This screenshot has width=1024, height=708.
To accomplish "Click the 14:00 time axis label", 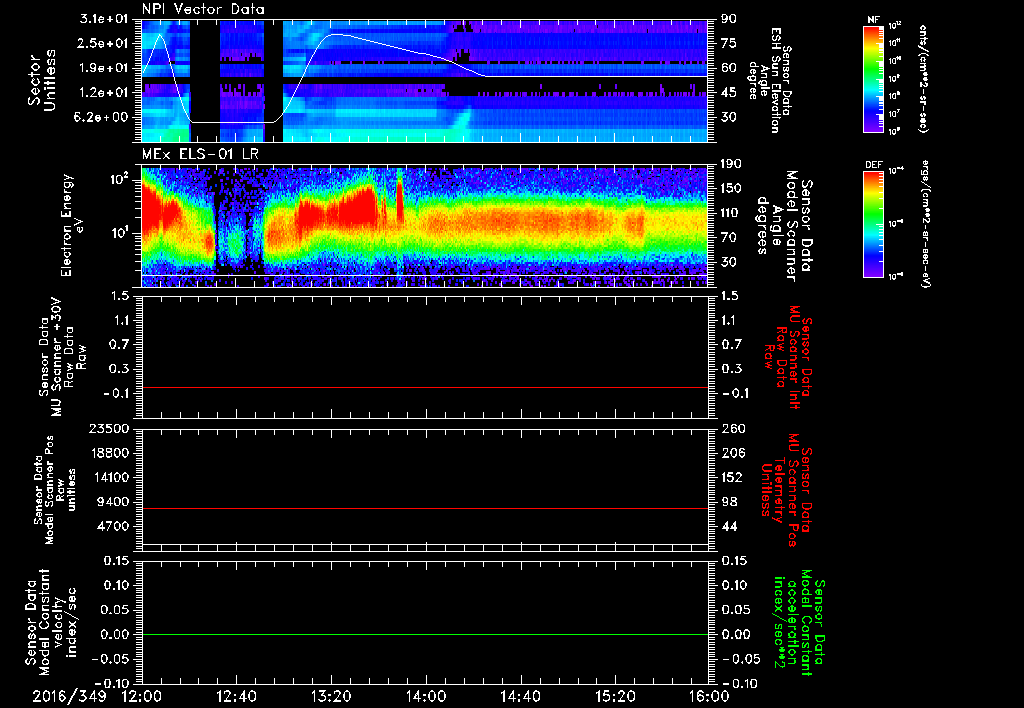I will [426, 696].
